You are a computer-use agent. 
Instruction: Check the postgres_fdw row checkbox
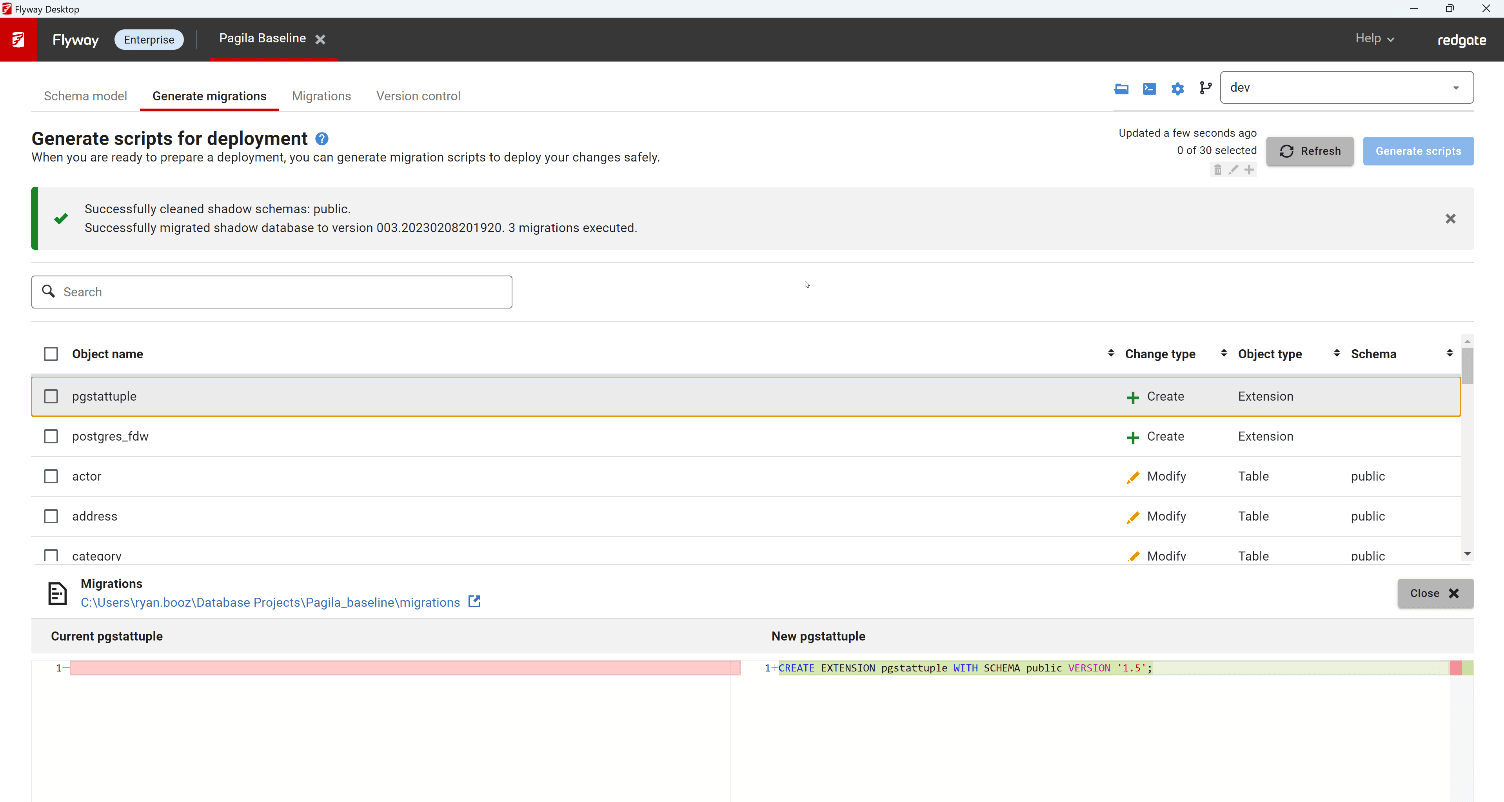coord(51,436)
